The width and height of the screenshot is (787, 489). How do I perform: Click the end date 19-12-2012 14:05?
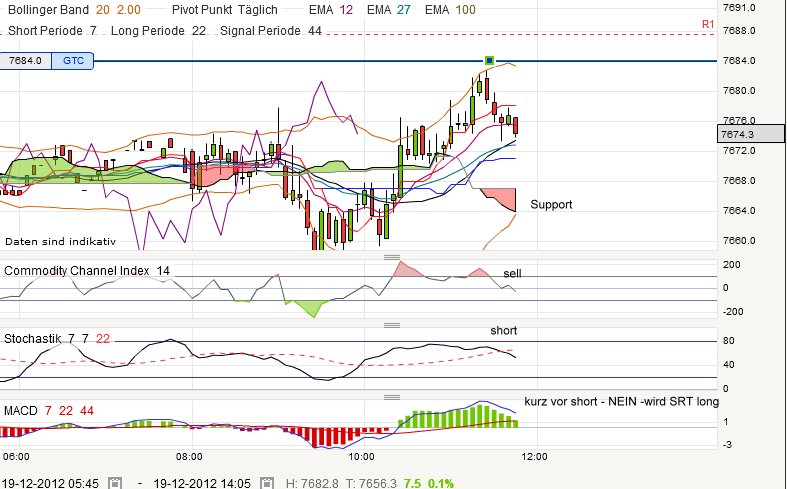coord(202,483)
